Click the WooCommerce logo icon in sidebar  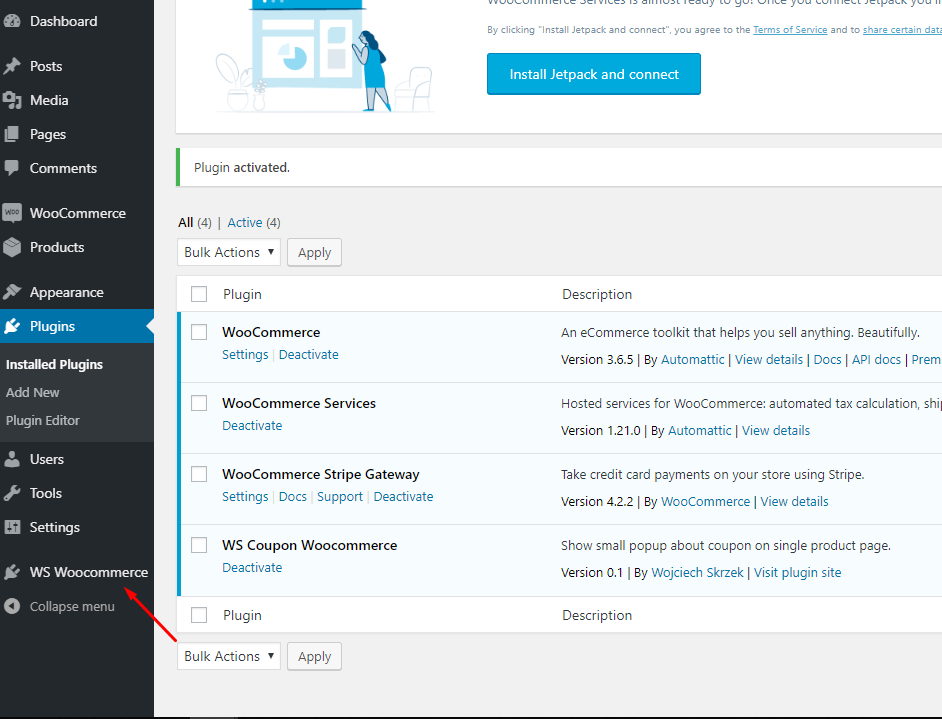(12, 213)
